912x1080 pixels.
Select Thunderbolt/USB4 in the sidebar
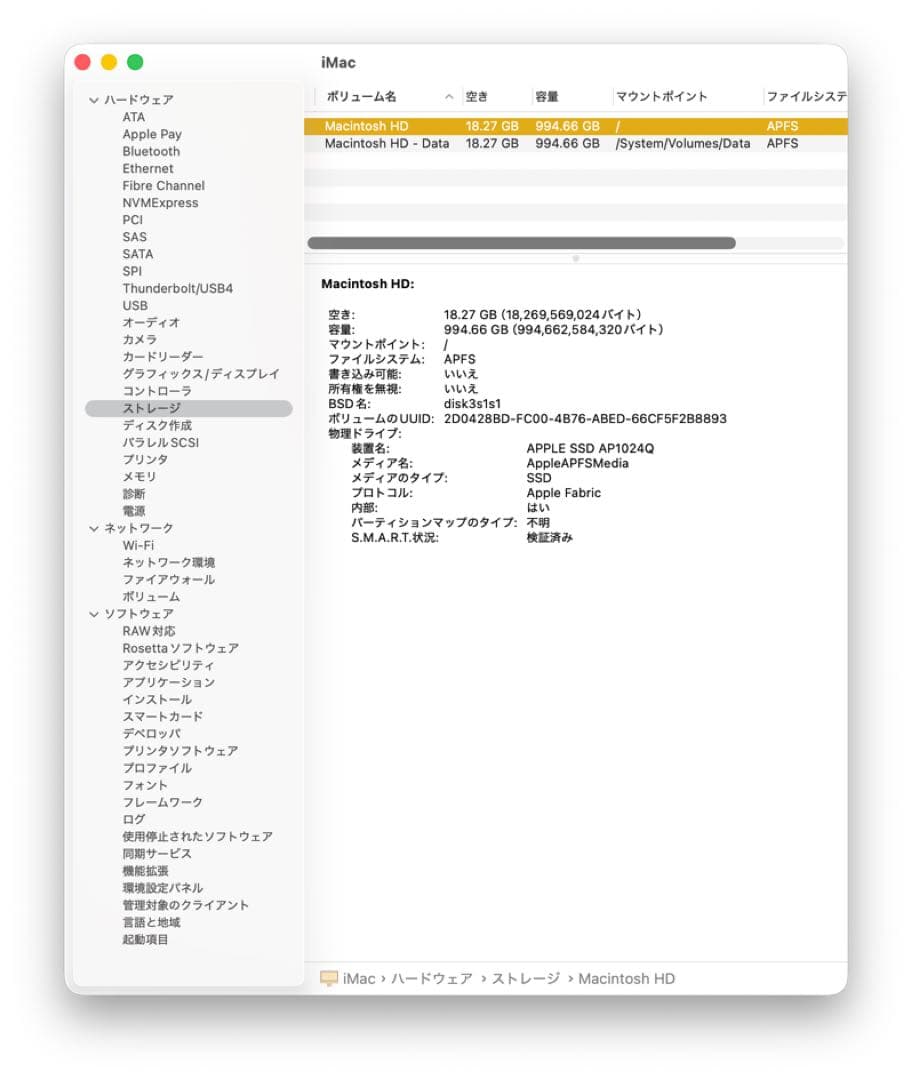pyautogui.click(x=175, y=288)
